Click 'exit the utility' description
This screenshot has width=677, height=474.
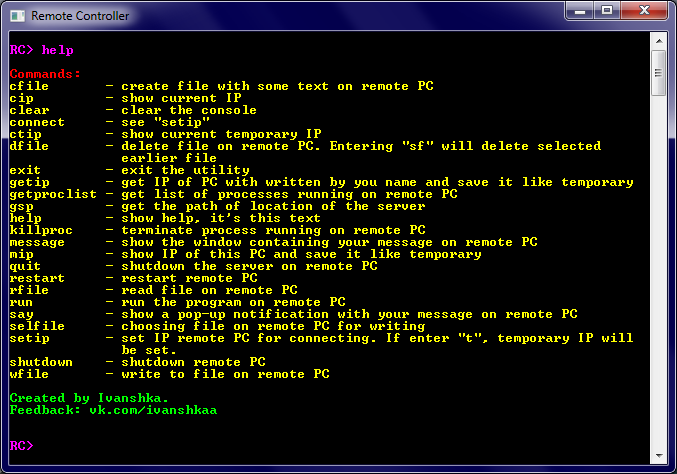click(x=185, y=170)
